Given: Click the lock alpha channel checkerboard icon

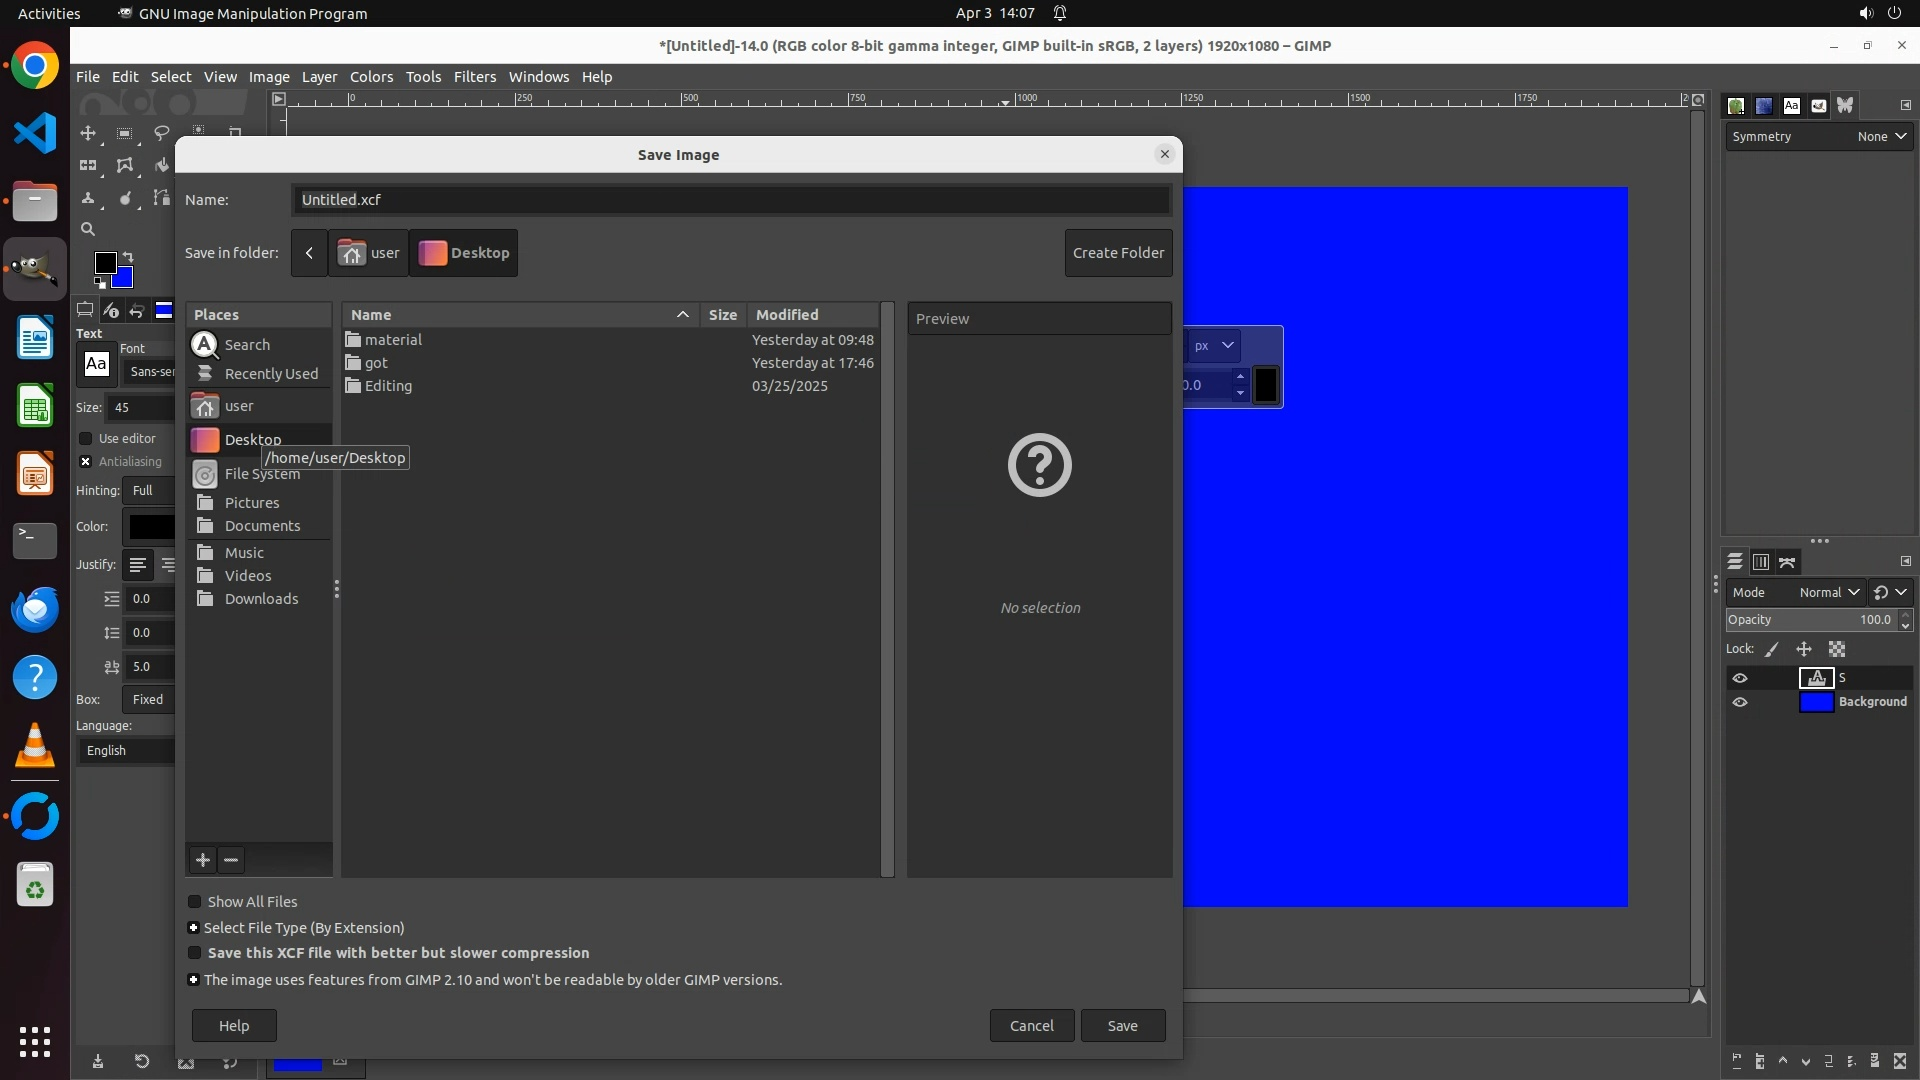Looking at the screenshot, I should coord(1837,649).
